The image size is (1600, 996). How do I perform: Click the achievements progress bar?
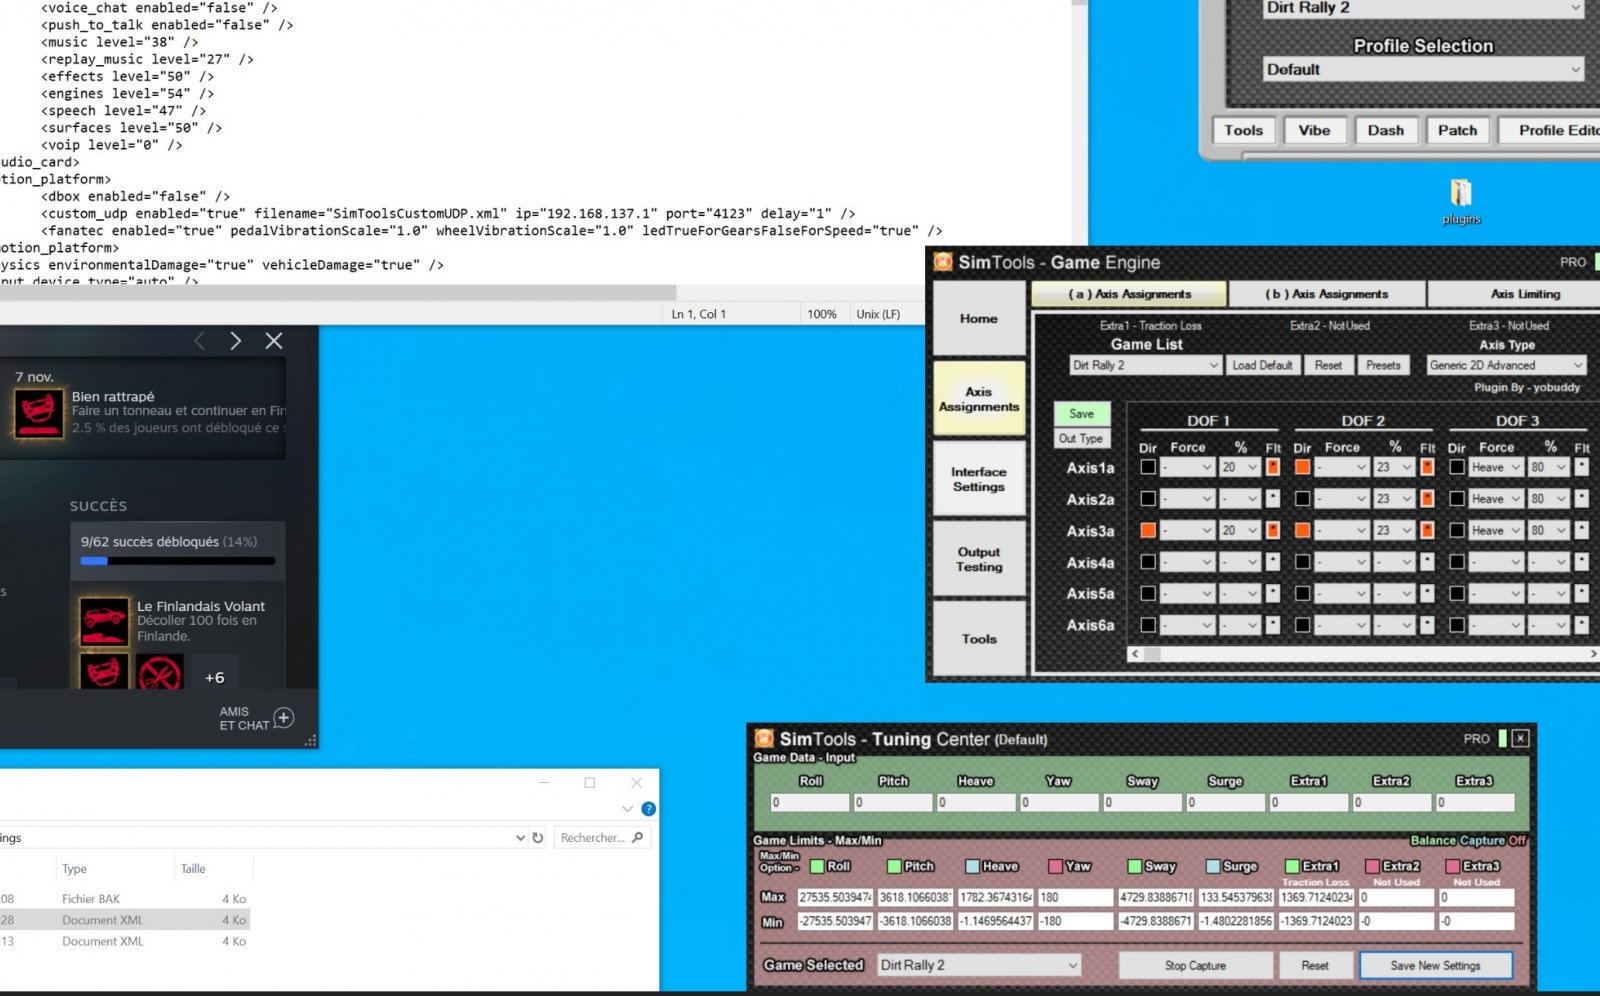click(178, 561)
